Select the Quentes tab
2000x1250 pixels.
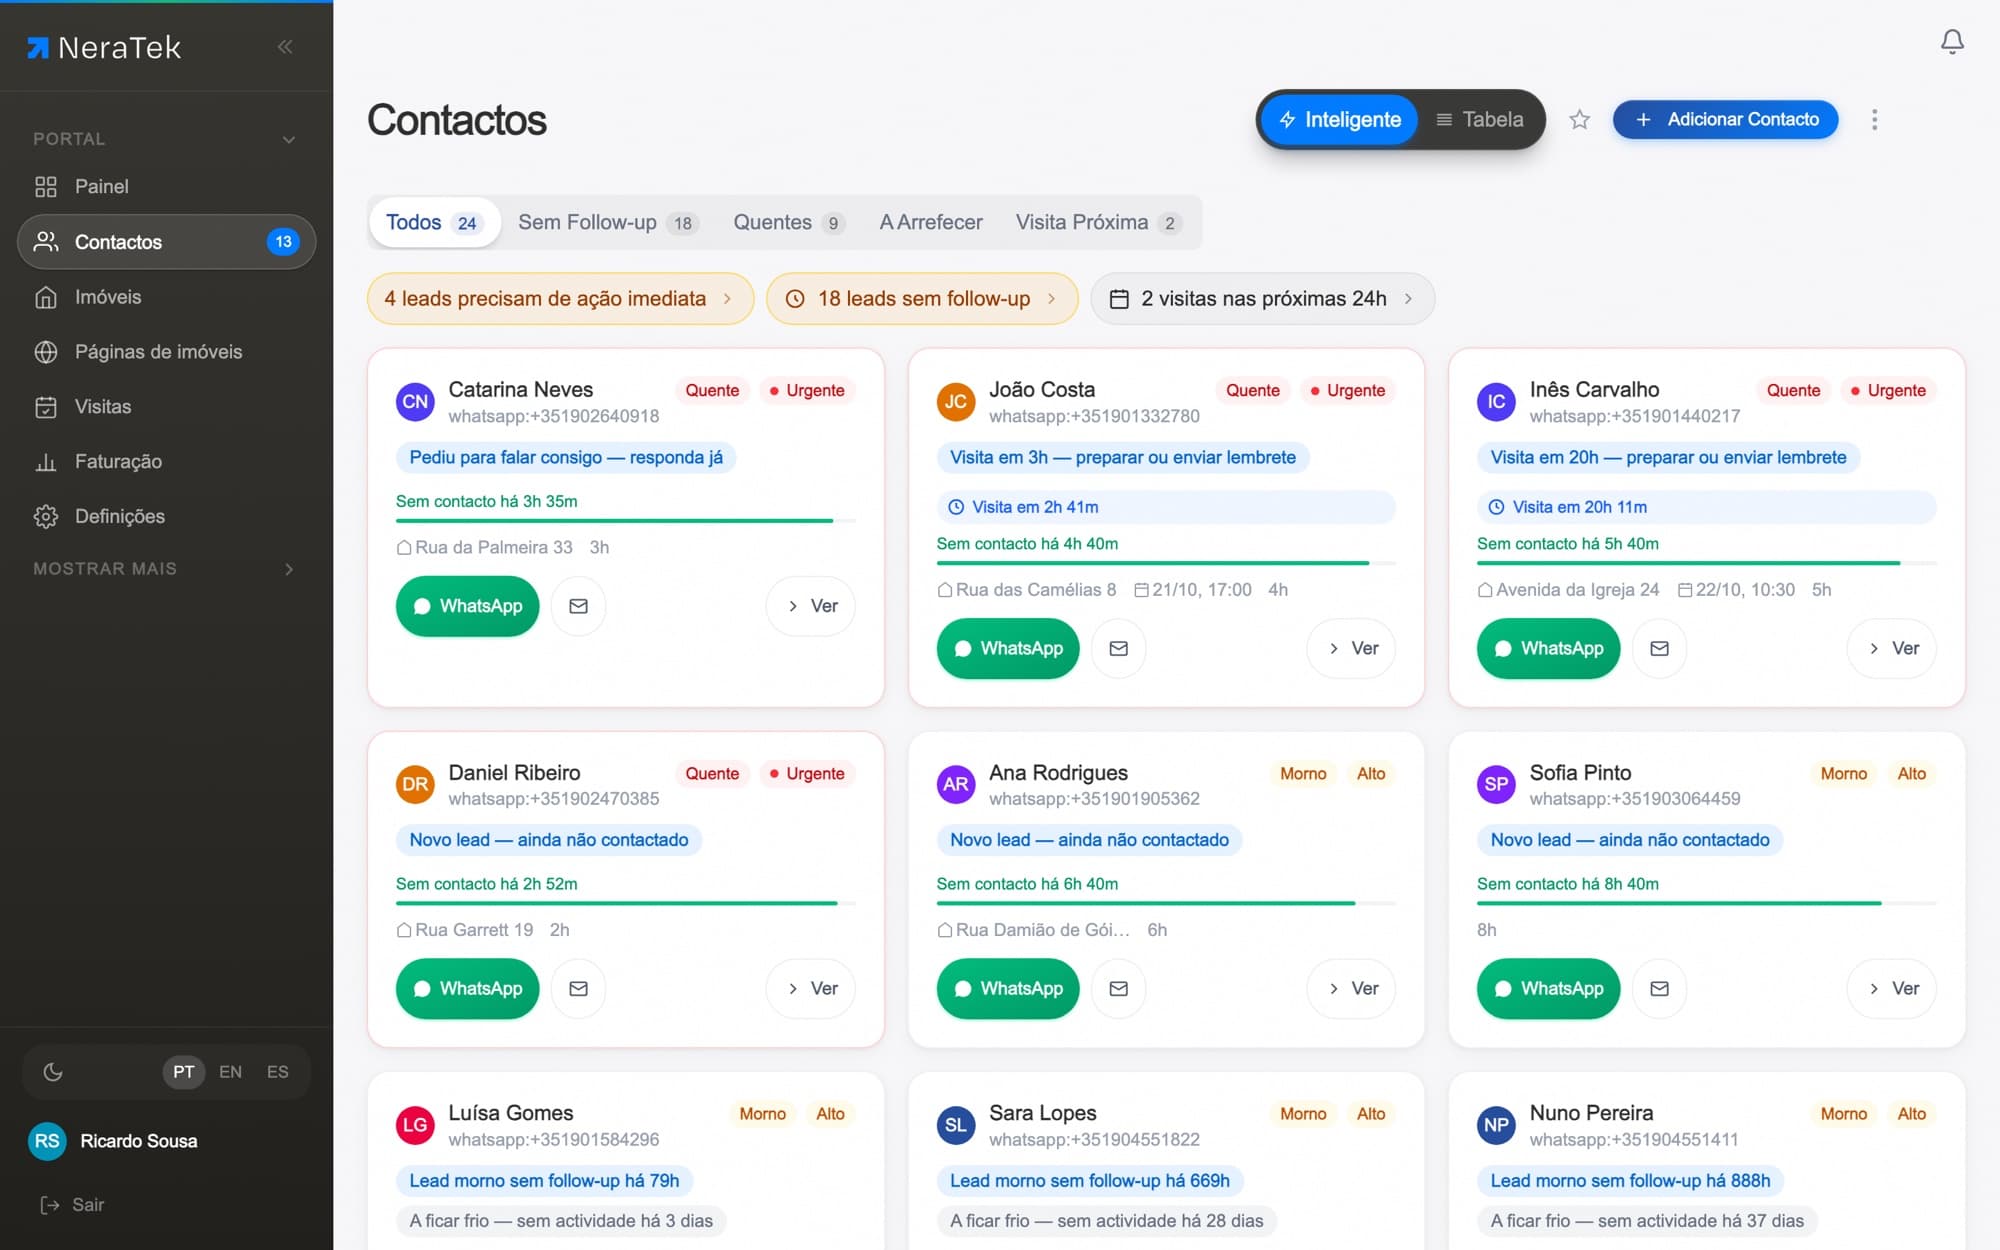pos(789,222)
